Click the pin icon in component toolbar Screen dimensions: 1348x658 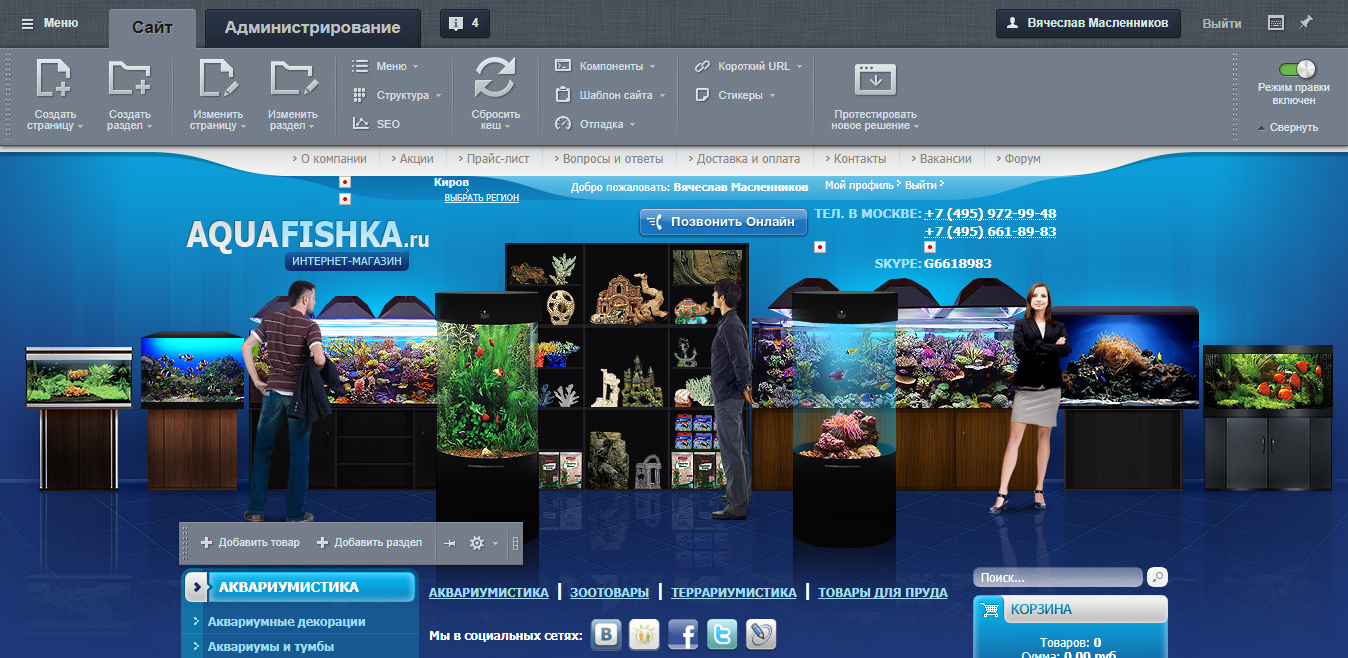coord(449,543)
